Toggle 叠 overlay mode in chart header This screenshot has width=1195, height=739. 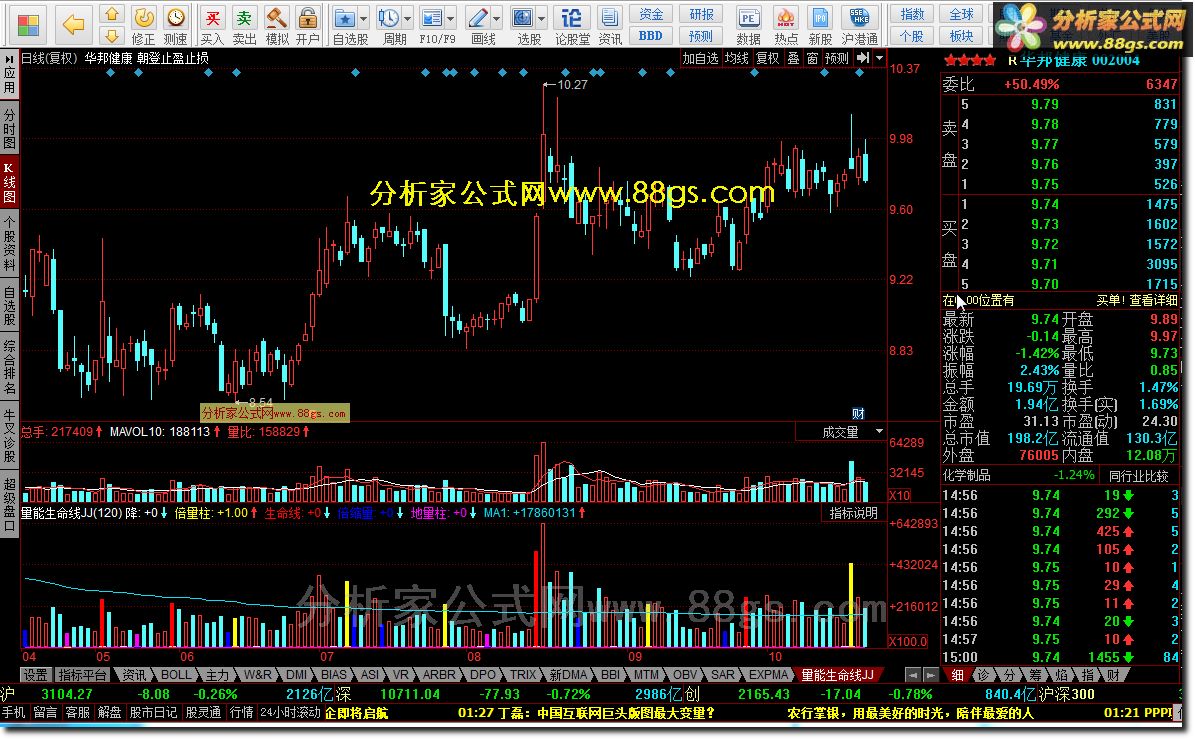coord(793,58)
